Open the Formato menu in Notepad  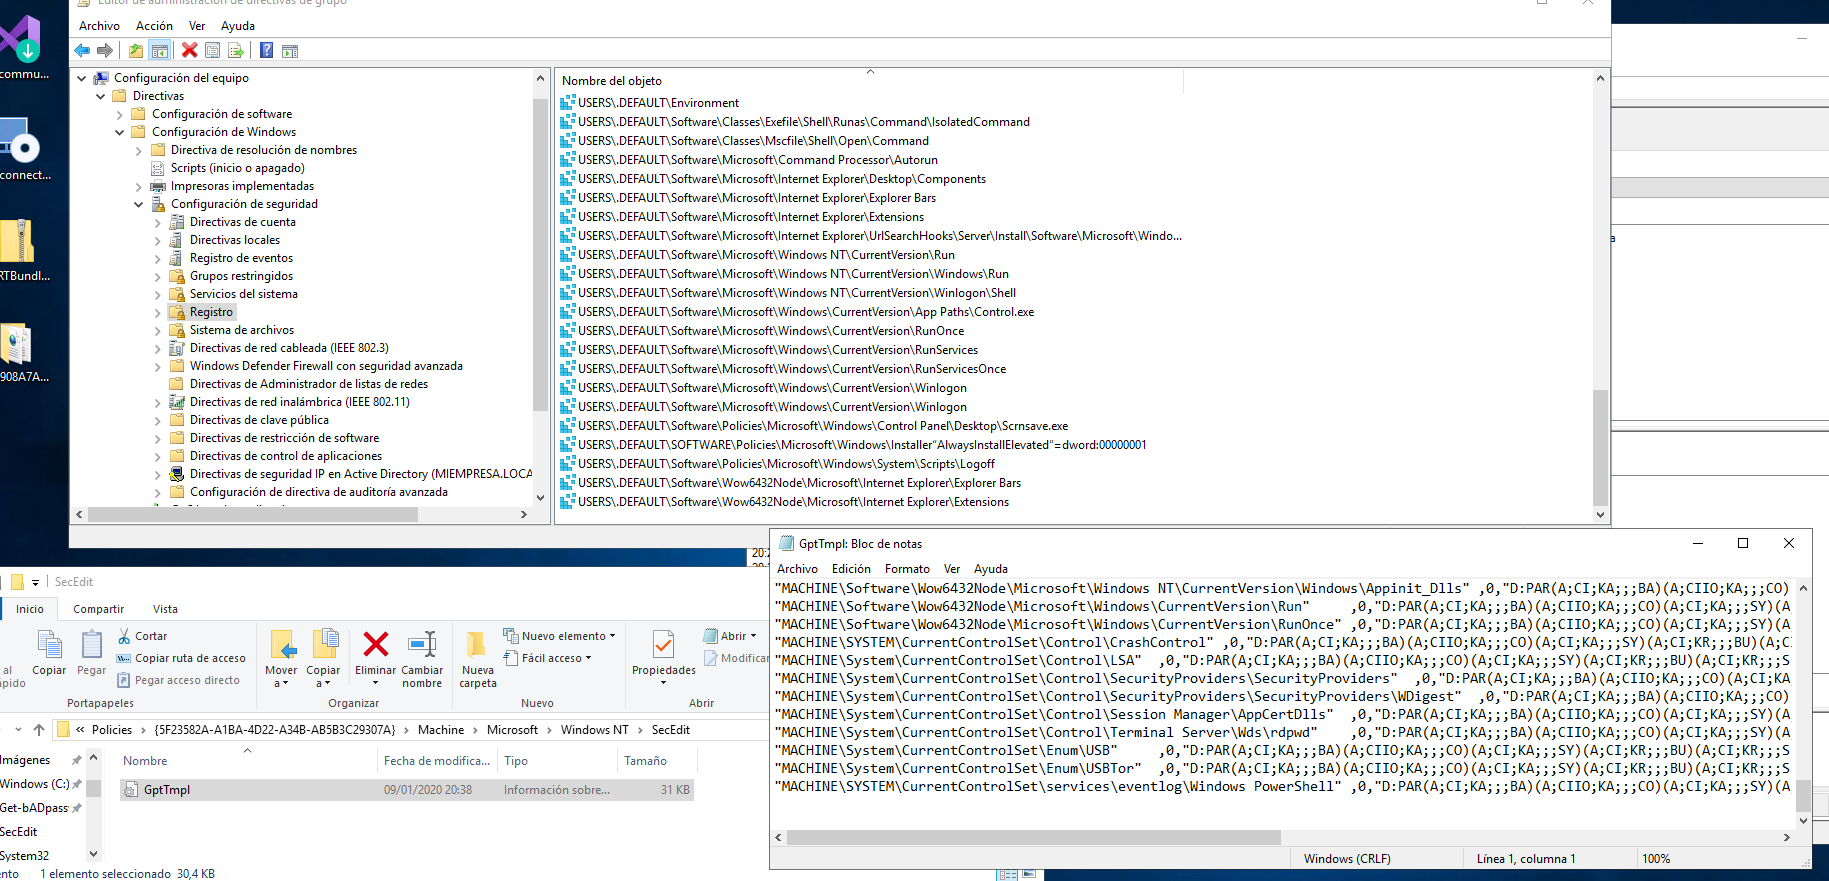coord(906,569)
